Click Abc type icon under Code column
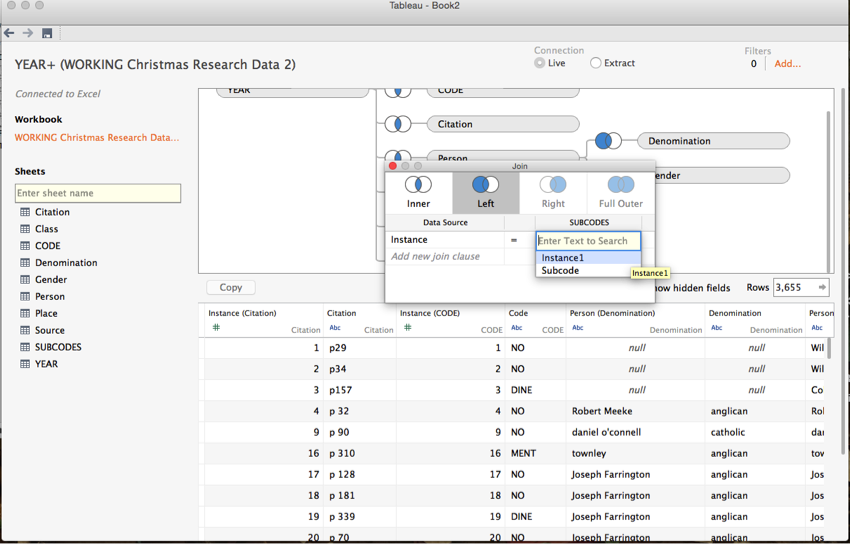850x544 pixels. (x=517, y=327)
